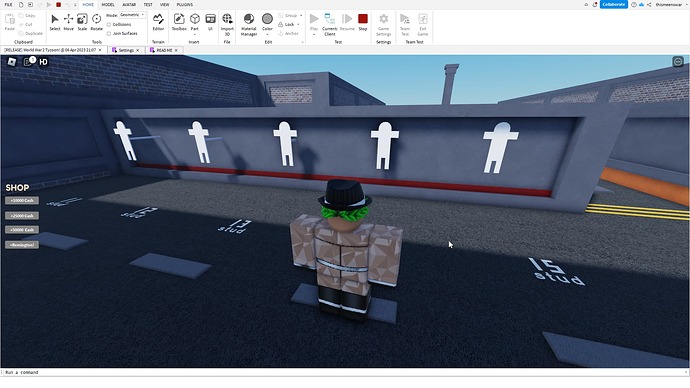Click the +Remington shop button
Viewport: 690px width, 388px height.
[22, 245]
